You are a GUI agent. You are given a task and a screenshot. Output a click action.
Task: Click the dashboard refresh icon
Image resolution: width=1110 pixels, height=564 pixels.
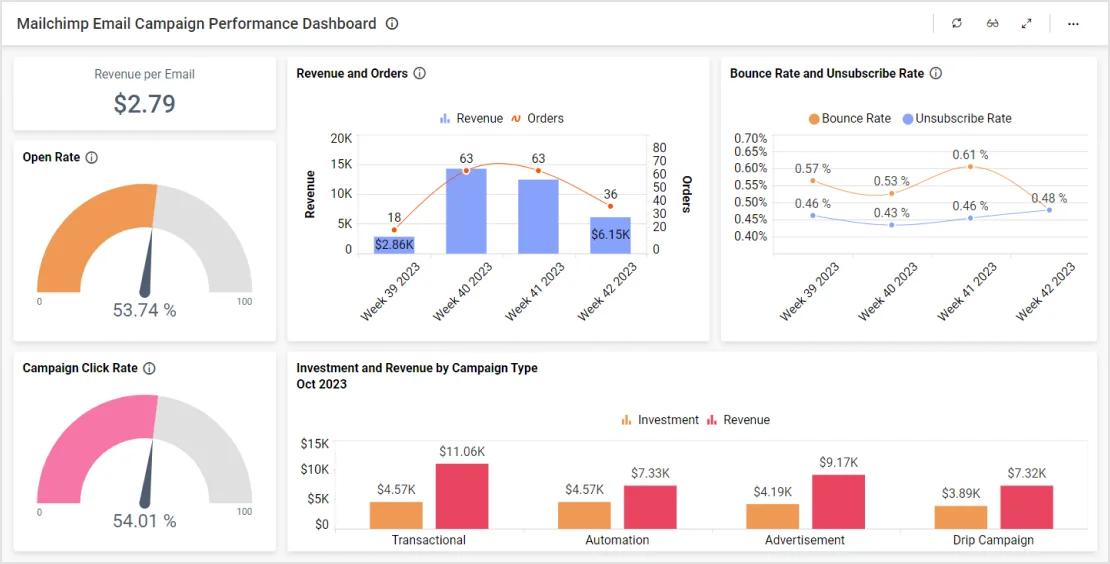(957, 23)
